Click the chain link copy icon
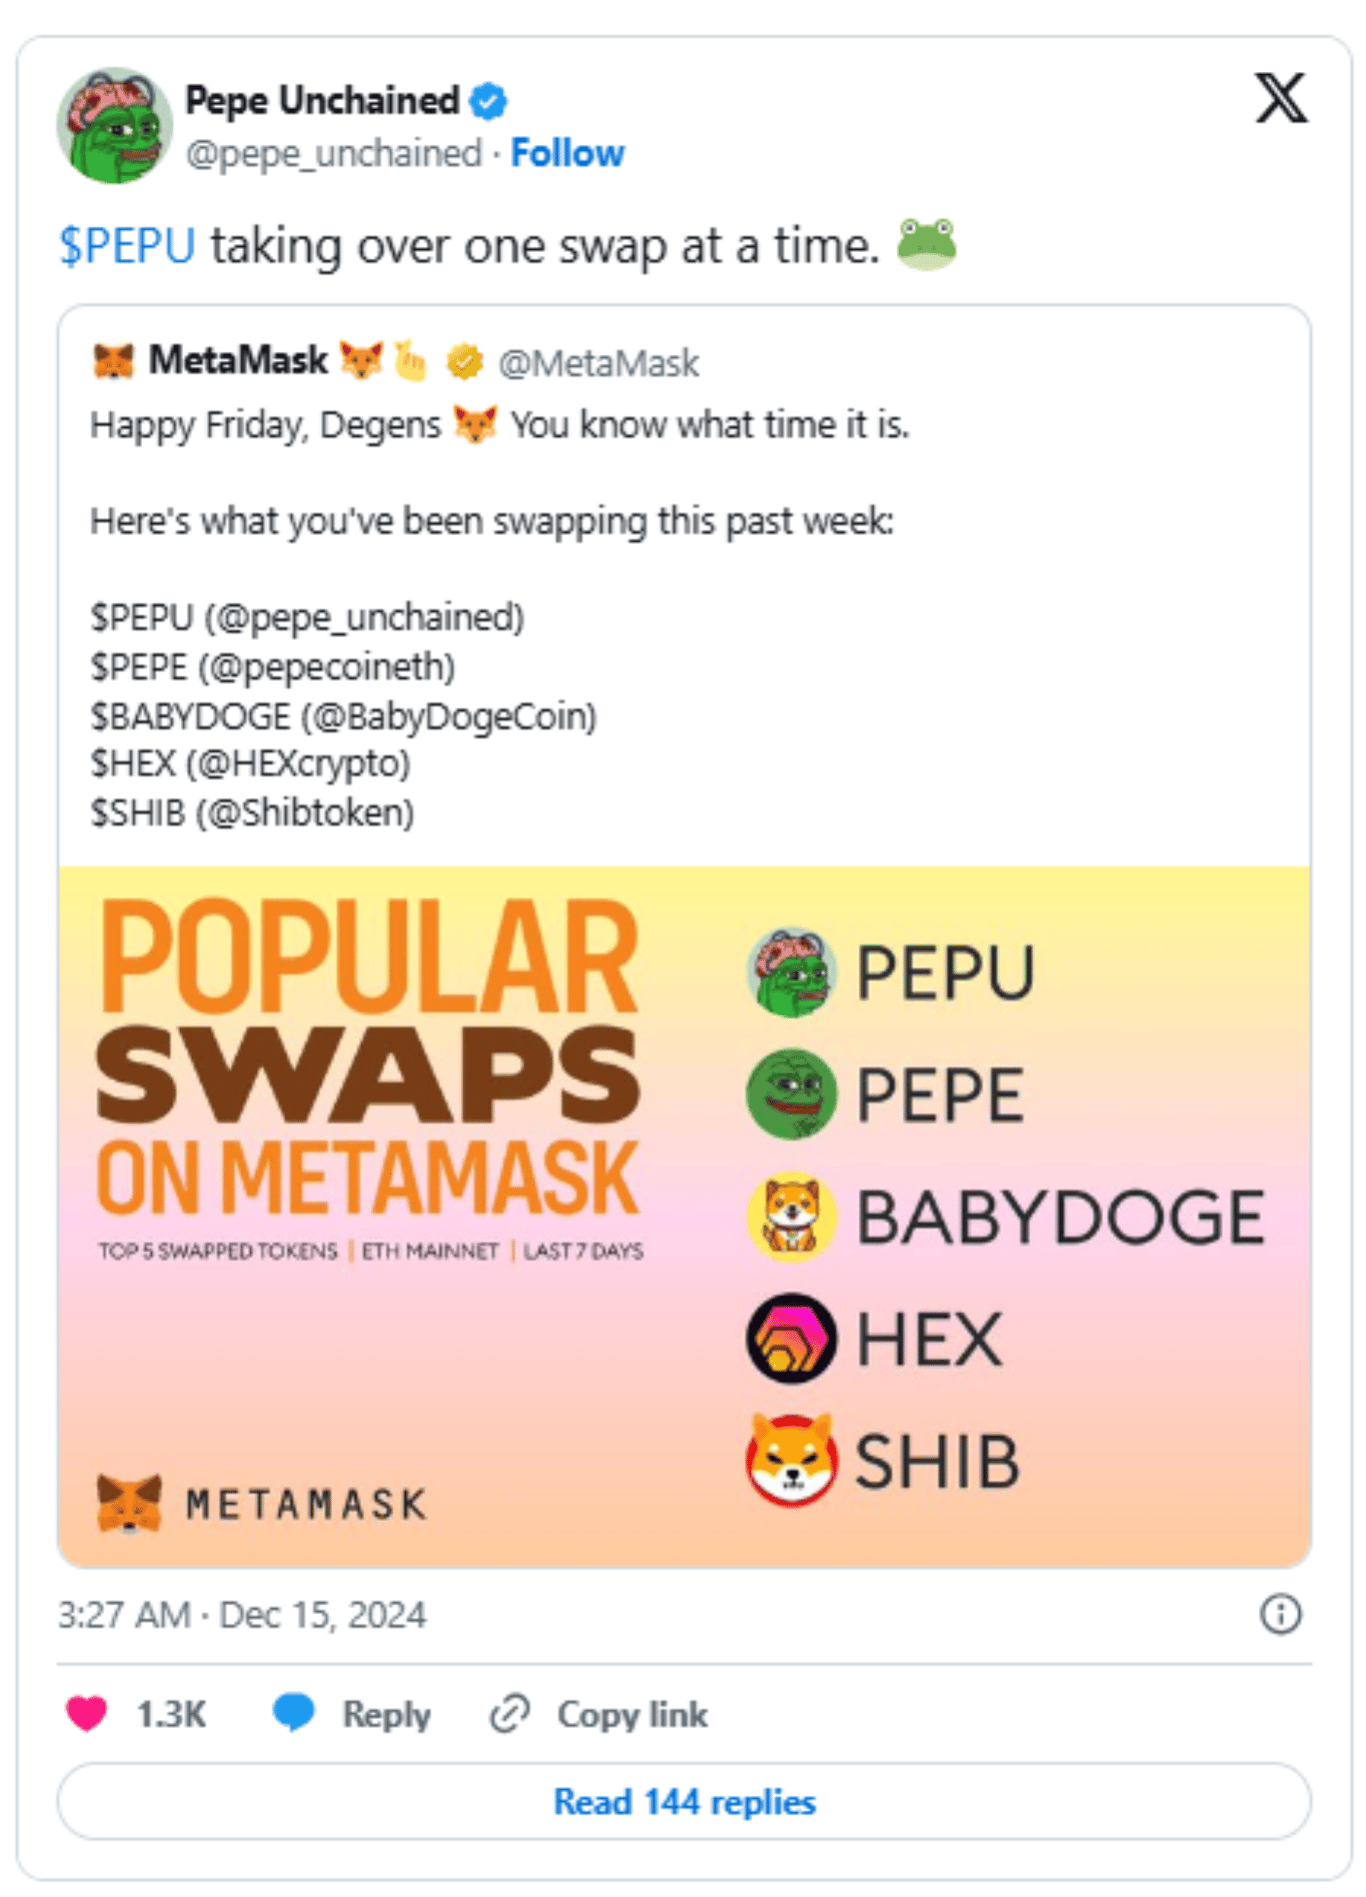 tap(509, 1714)
